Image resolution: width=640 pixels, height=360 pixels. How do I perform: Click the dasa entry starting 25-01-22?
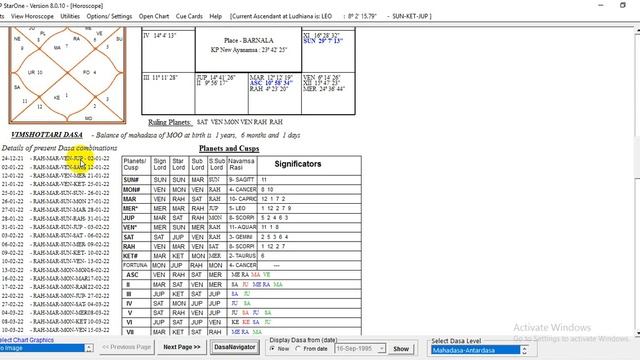(x=56, y=193)
